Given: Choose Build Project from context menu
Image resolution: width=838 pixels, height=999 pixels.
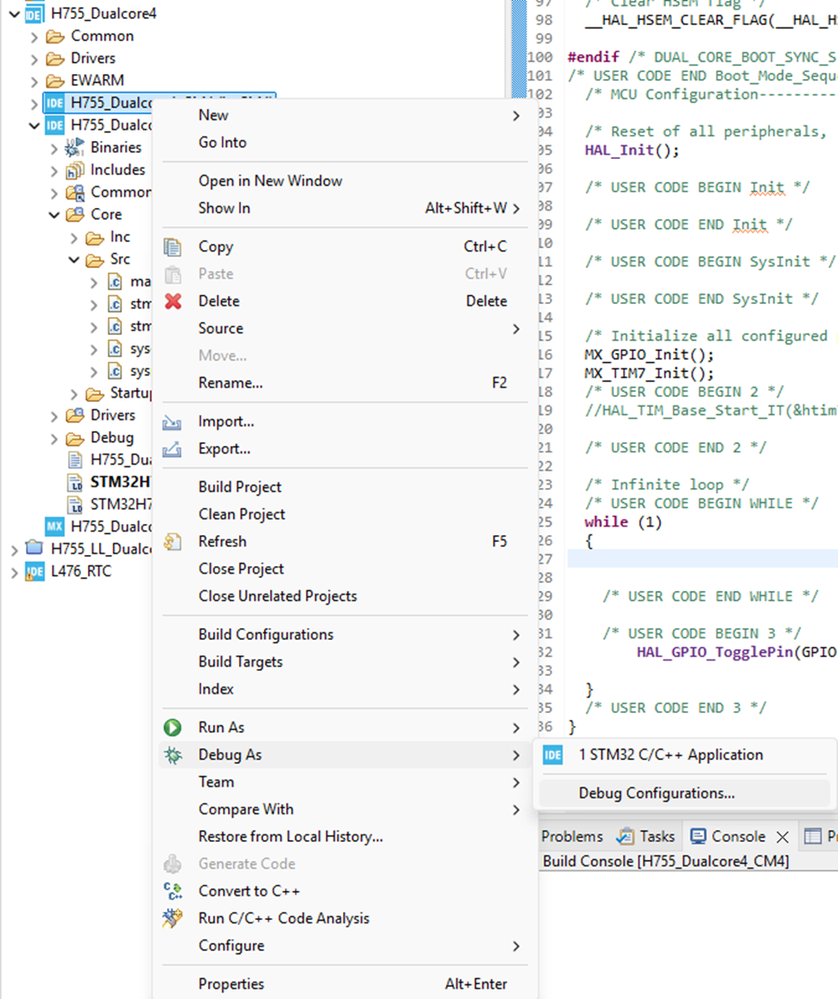Looking at the screenshot, I should (240, 487).
